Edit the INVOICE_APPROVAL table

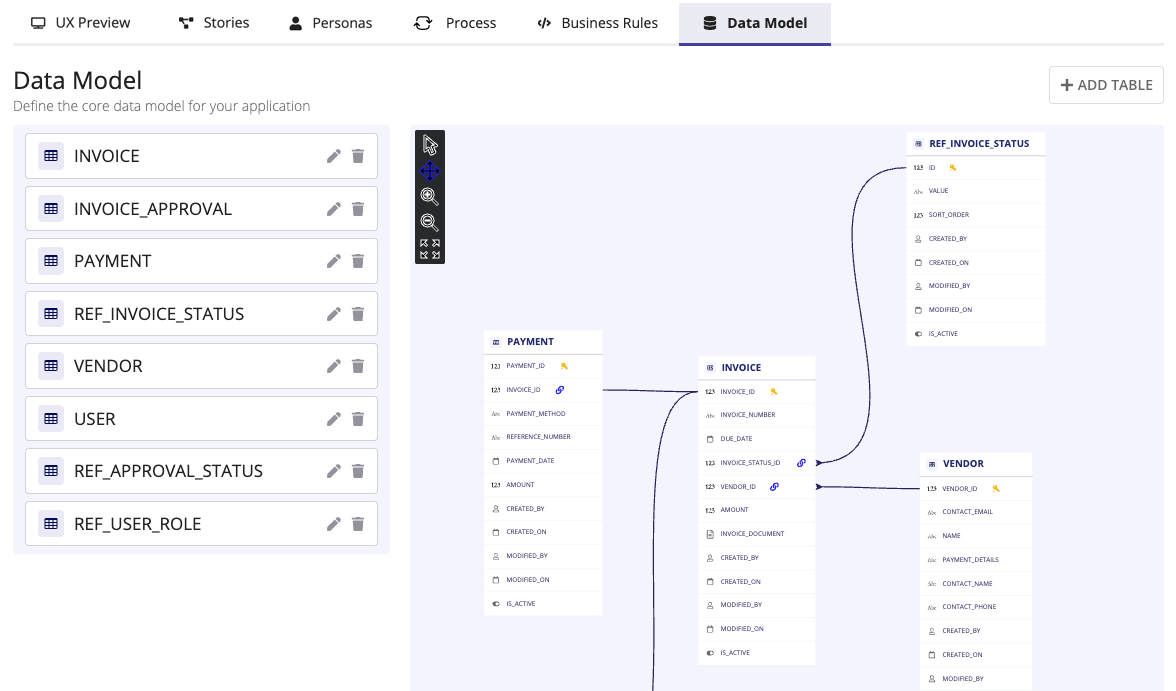pos(334,209)
